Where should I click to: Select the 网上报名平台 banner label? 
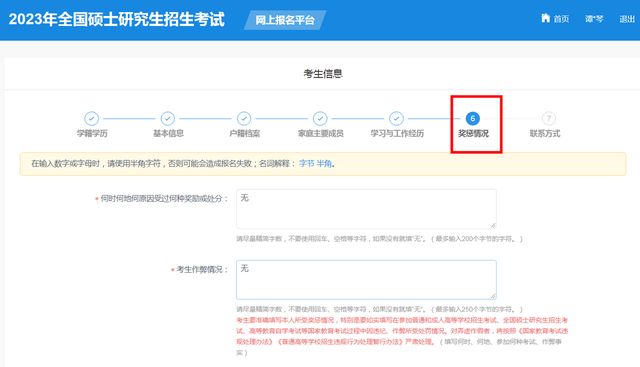pyautogui.click(x=285, y=20)
